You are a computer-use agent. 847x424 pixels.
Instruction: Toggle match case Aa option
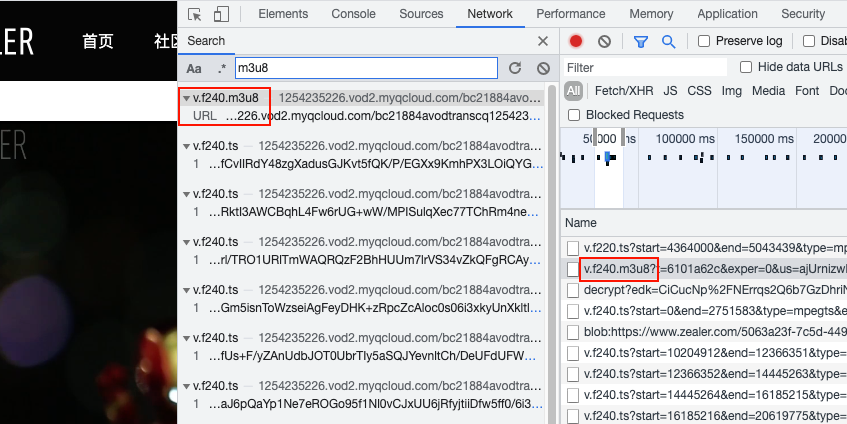194,68
